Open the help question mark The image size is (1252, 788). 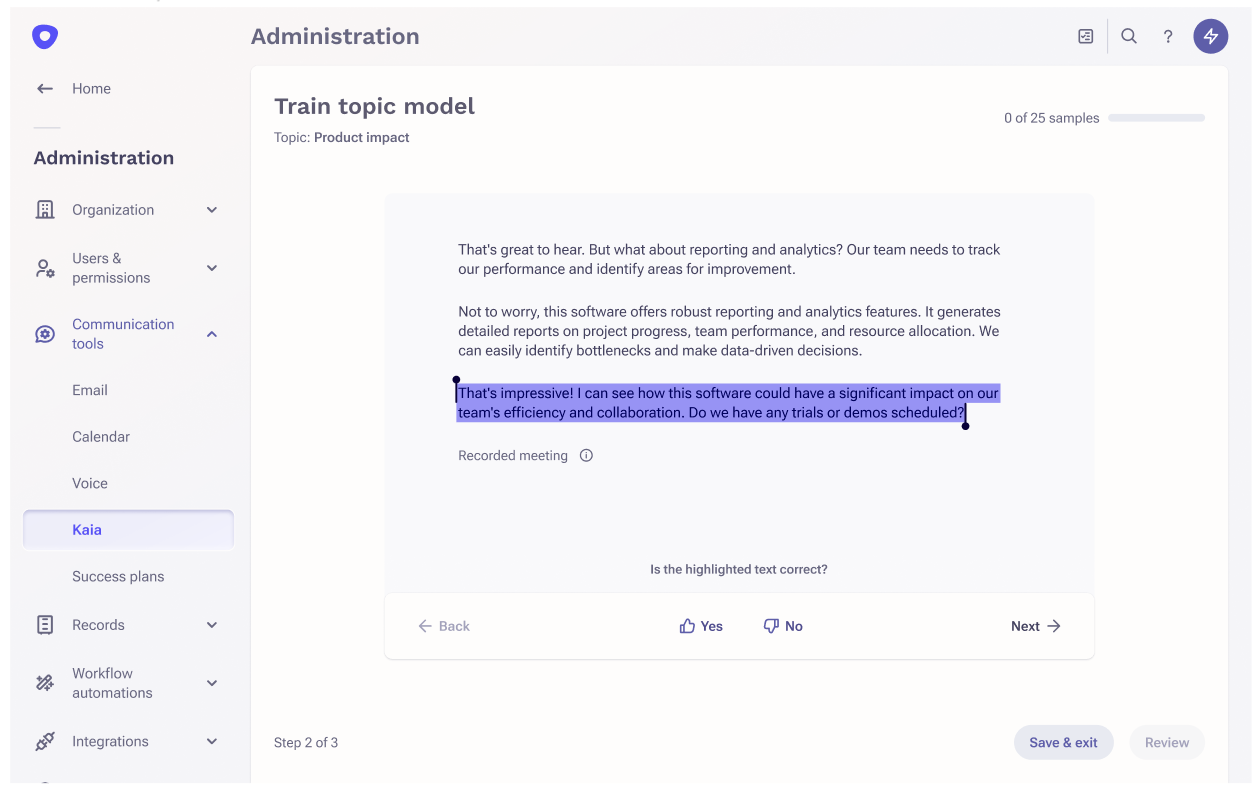click(1167, 35)
